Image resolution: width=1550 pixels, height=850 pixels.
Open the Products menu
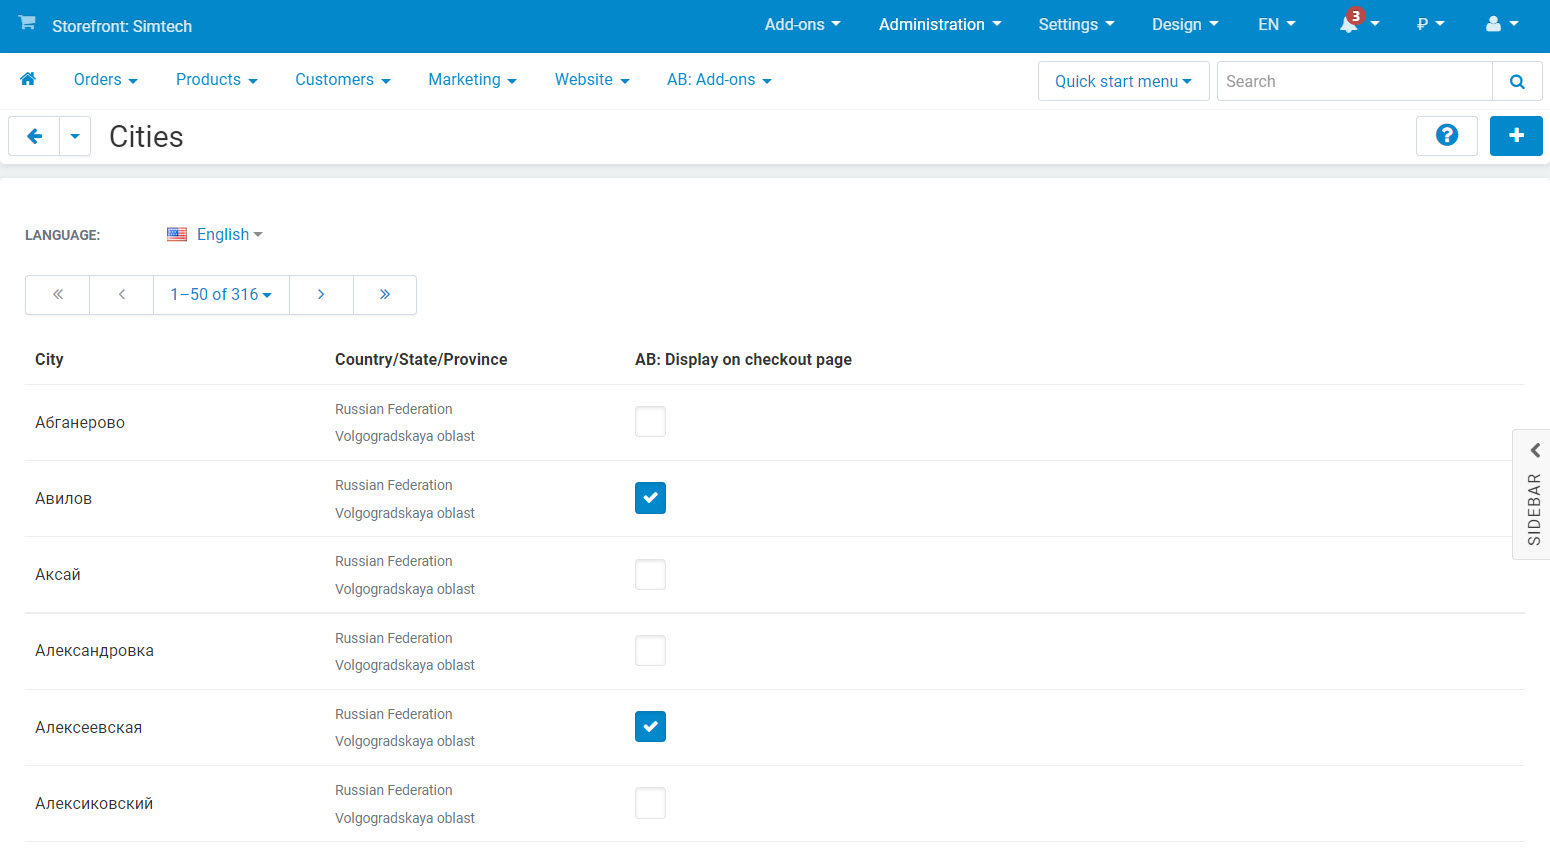[216, 80]
